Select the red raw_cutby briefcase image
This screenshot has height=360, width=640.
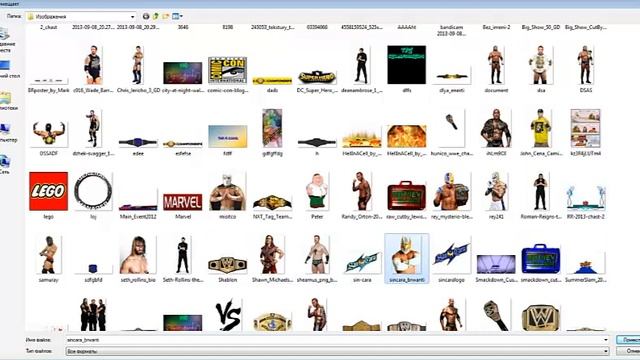click(x=407, y=196)
